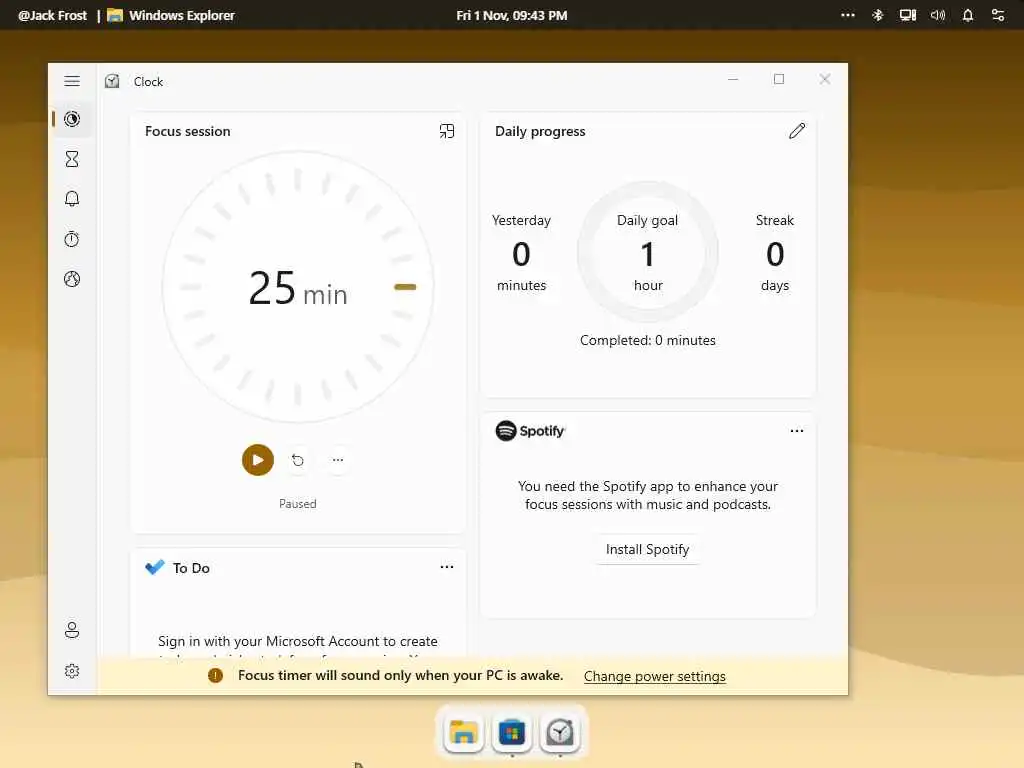
Task: Open Spotify card more options
Action: pyautogui.click(x=797, y=431)
